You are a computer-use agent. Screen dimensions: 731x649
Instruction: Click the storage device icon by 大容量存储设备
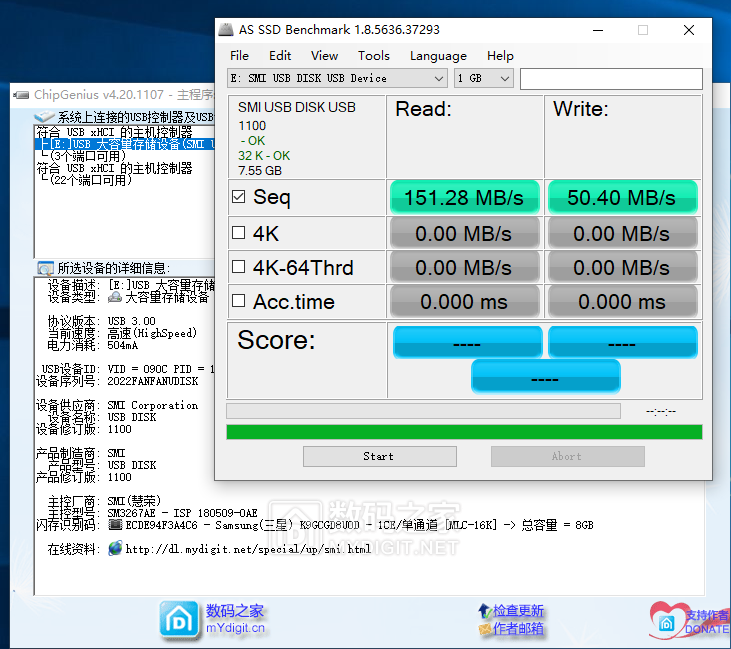click(115, 297)
